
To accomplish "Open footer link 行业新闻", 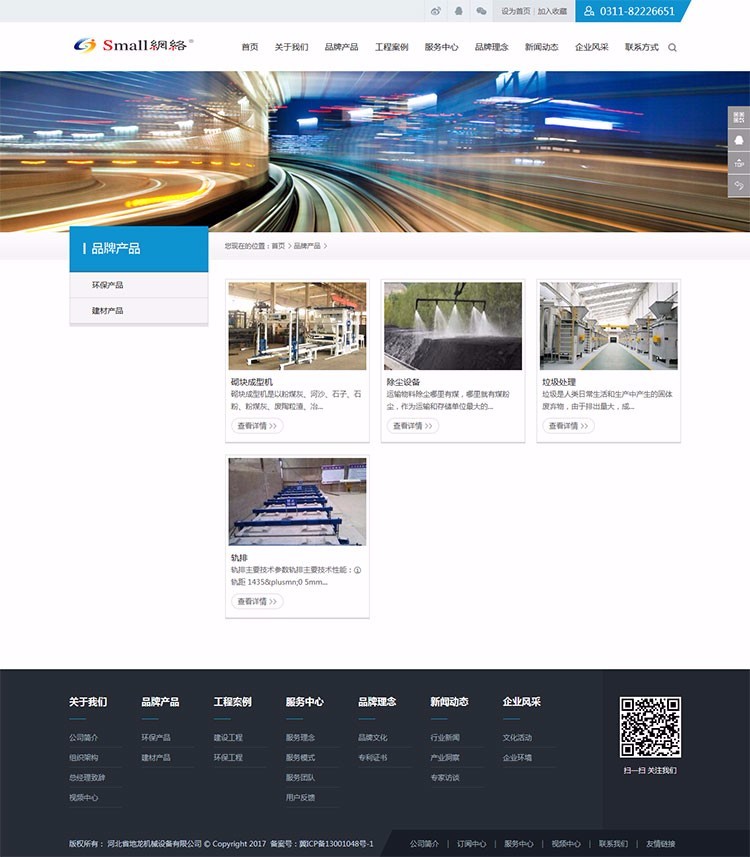I will pyautogui.click(x=445, y=737).
